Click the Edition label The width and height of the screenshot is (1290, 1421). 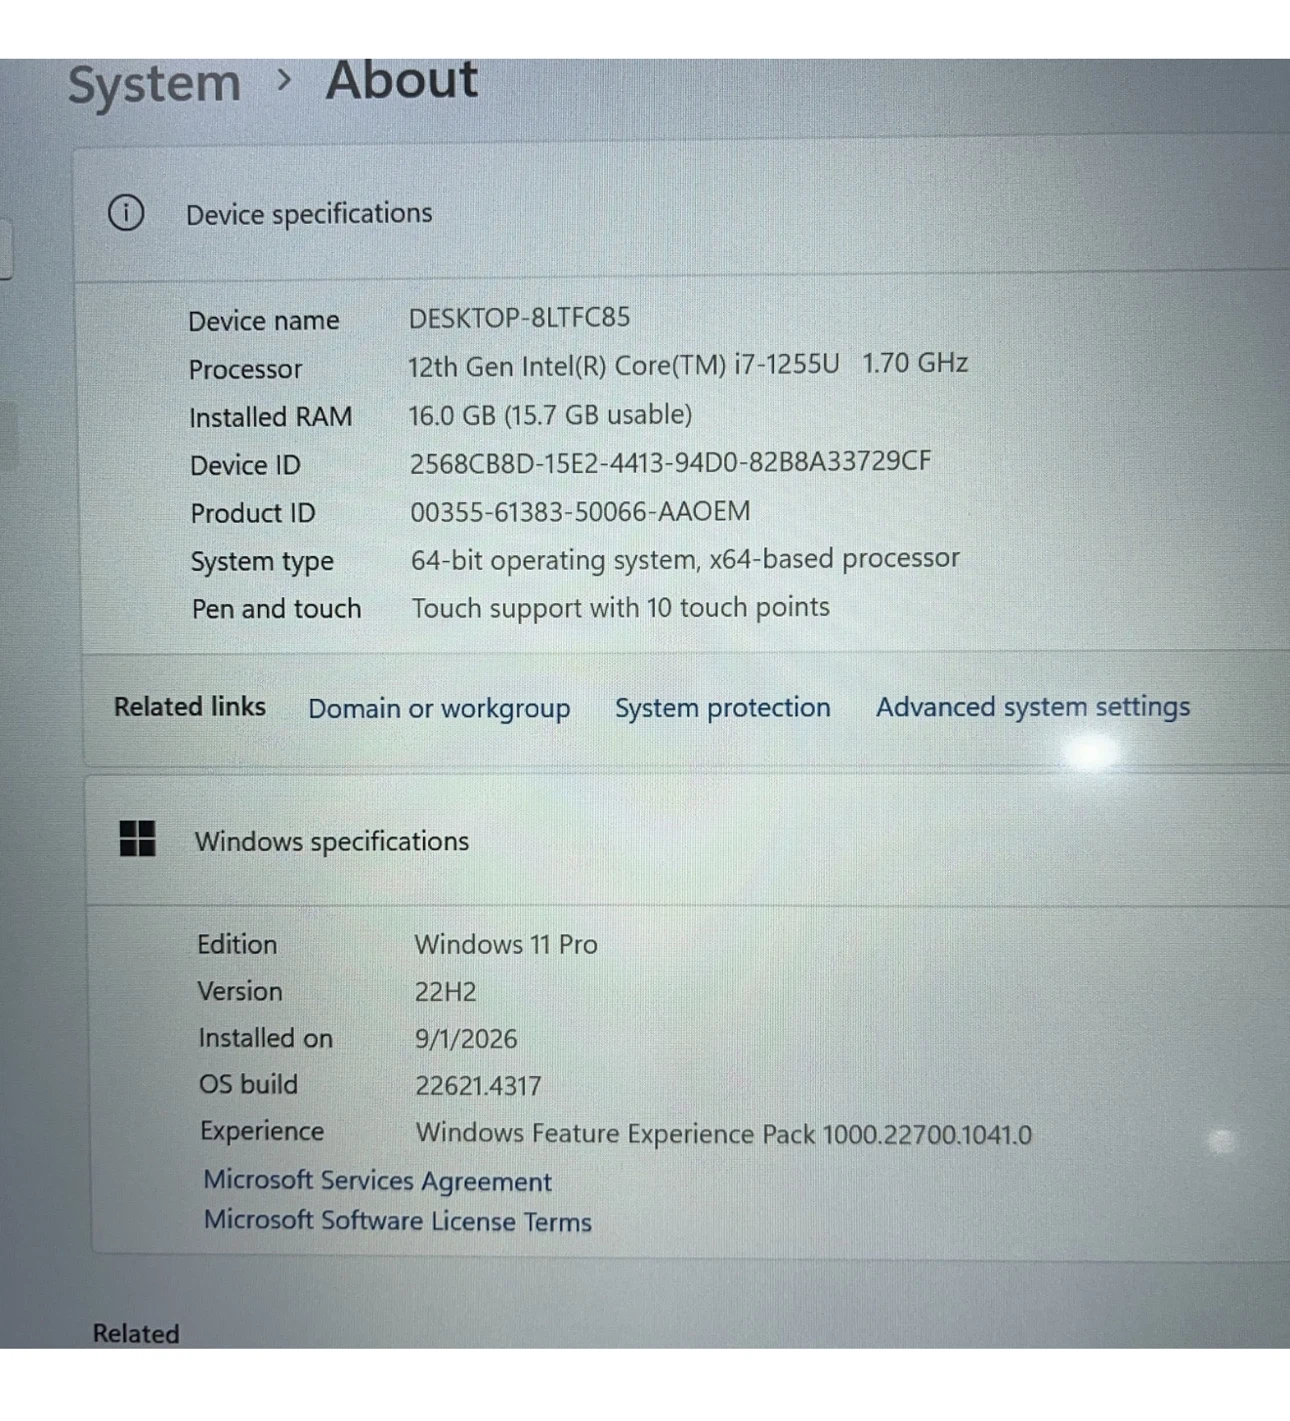coord(237,944)
